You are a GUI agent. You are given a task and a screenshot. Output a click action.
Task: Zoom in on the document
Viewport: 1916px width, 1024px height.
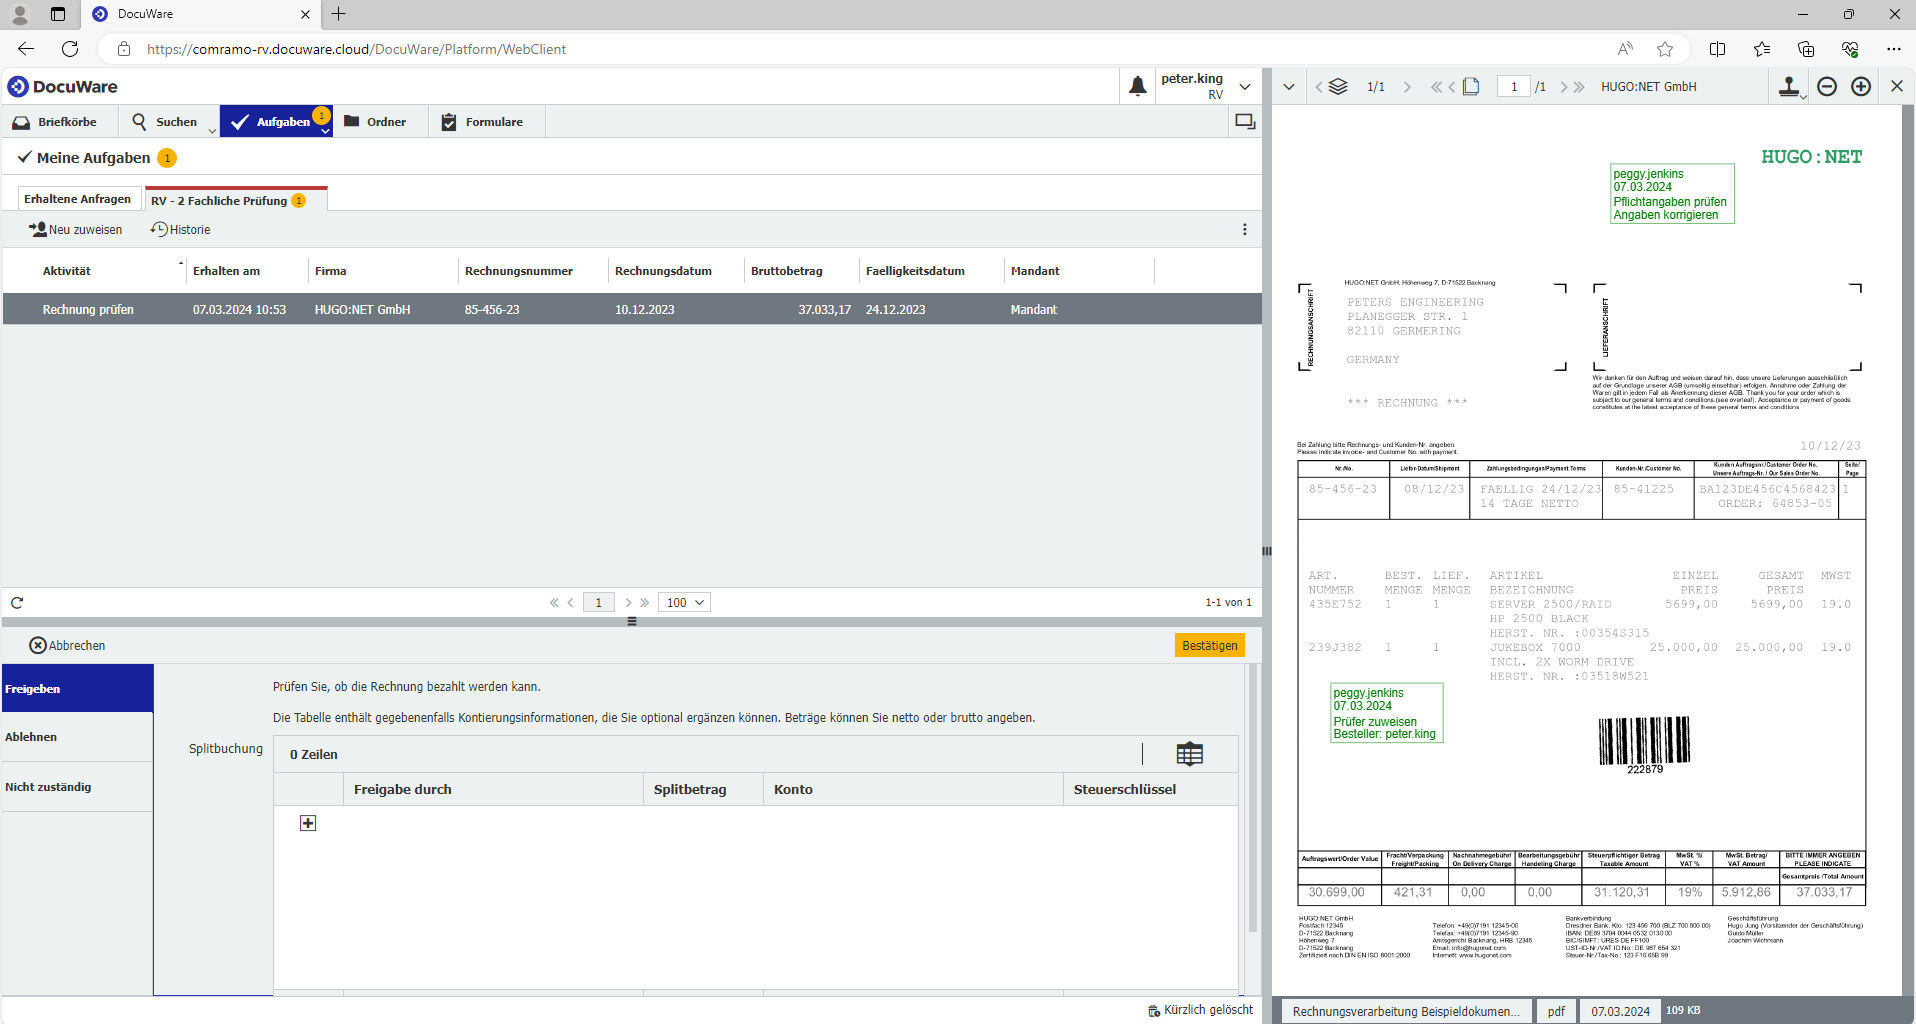click(1861, 87)
